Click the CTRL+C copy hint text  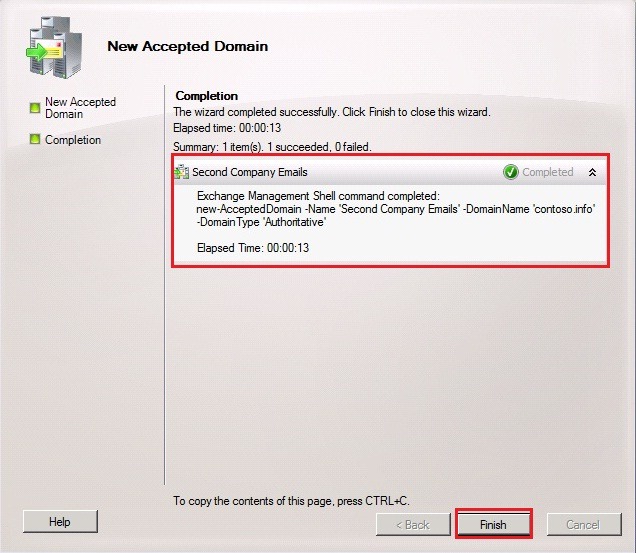(291, 500)
